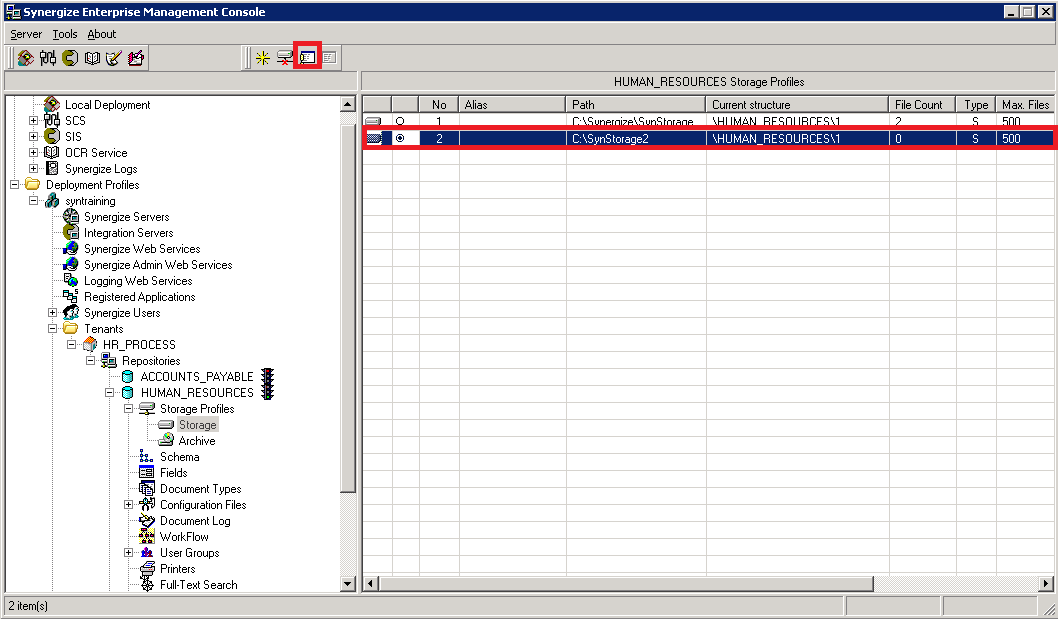Select the ACCOUNTS_PAYABLE repository label
1058x619 pixels.
[x=197, y=377]
